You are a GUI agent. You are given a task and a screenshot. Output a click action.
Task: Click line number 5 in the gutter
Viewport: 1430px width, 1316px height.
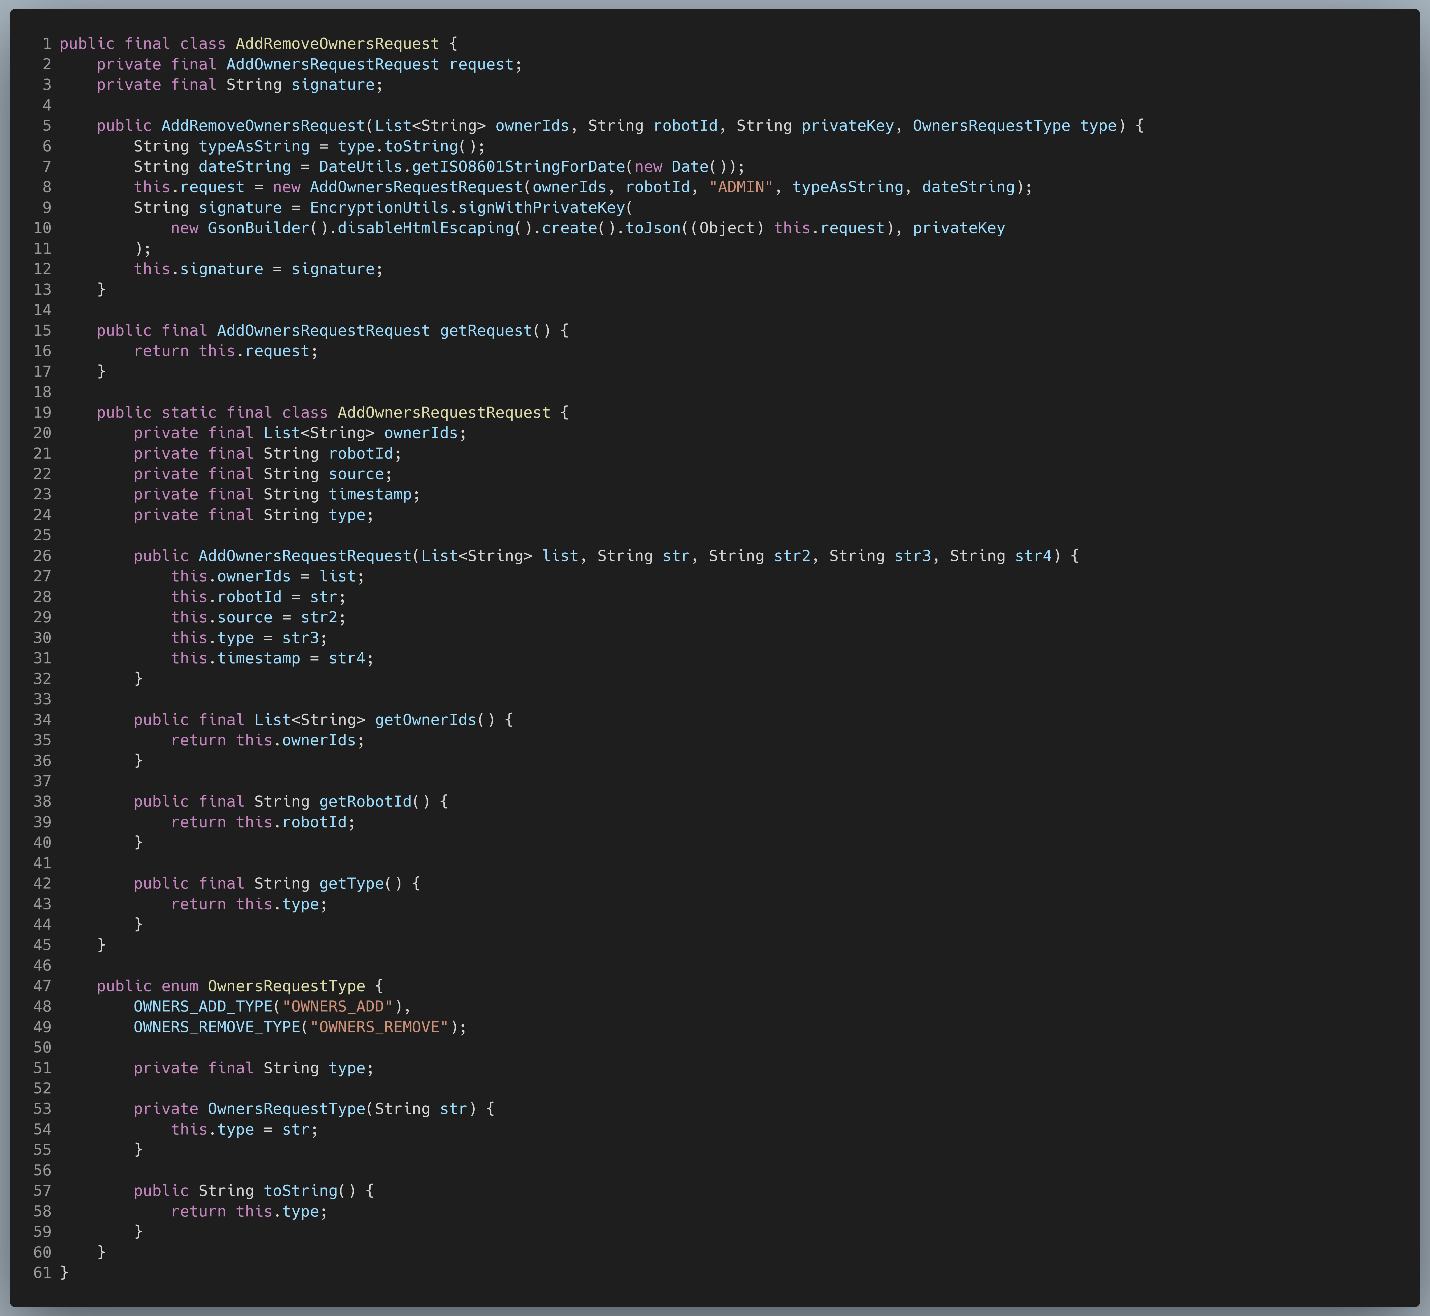coord(46,126)
